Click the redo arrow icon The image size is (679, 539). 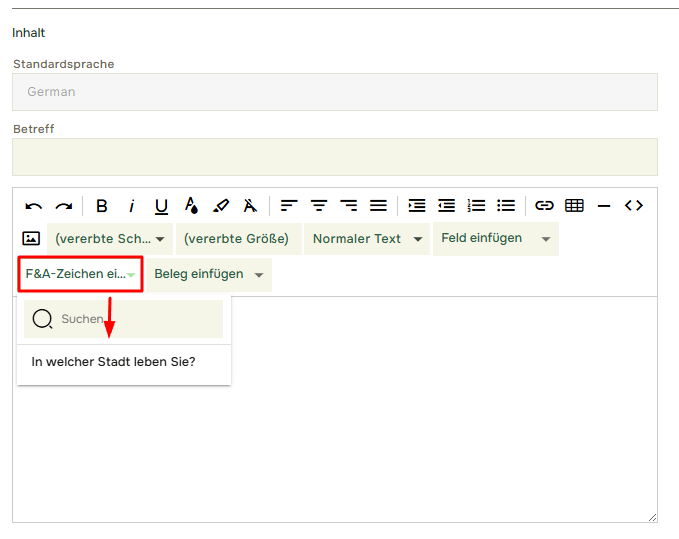coord(64,206)
